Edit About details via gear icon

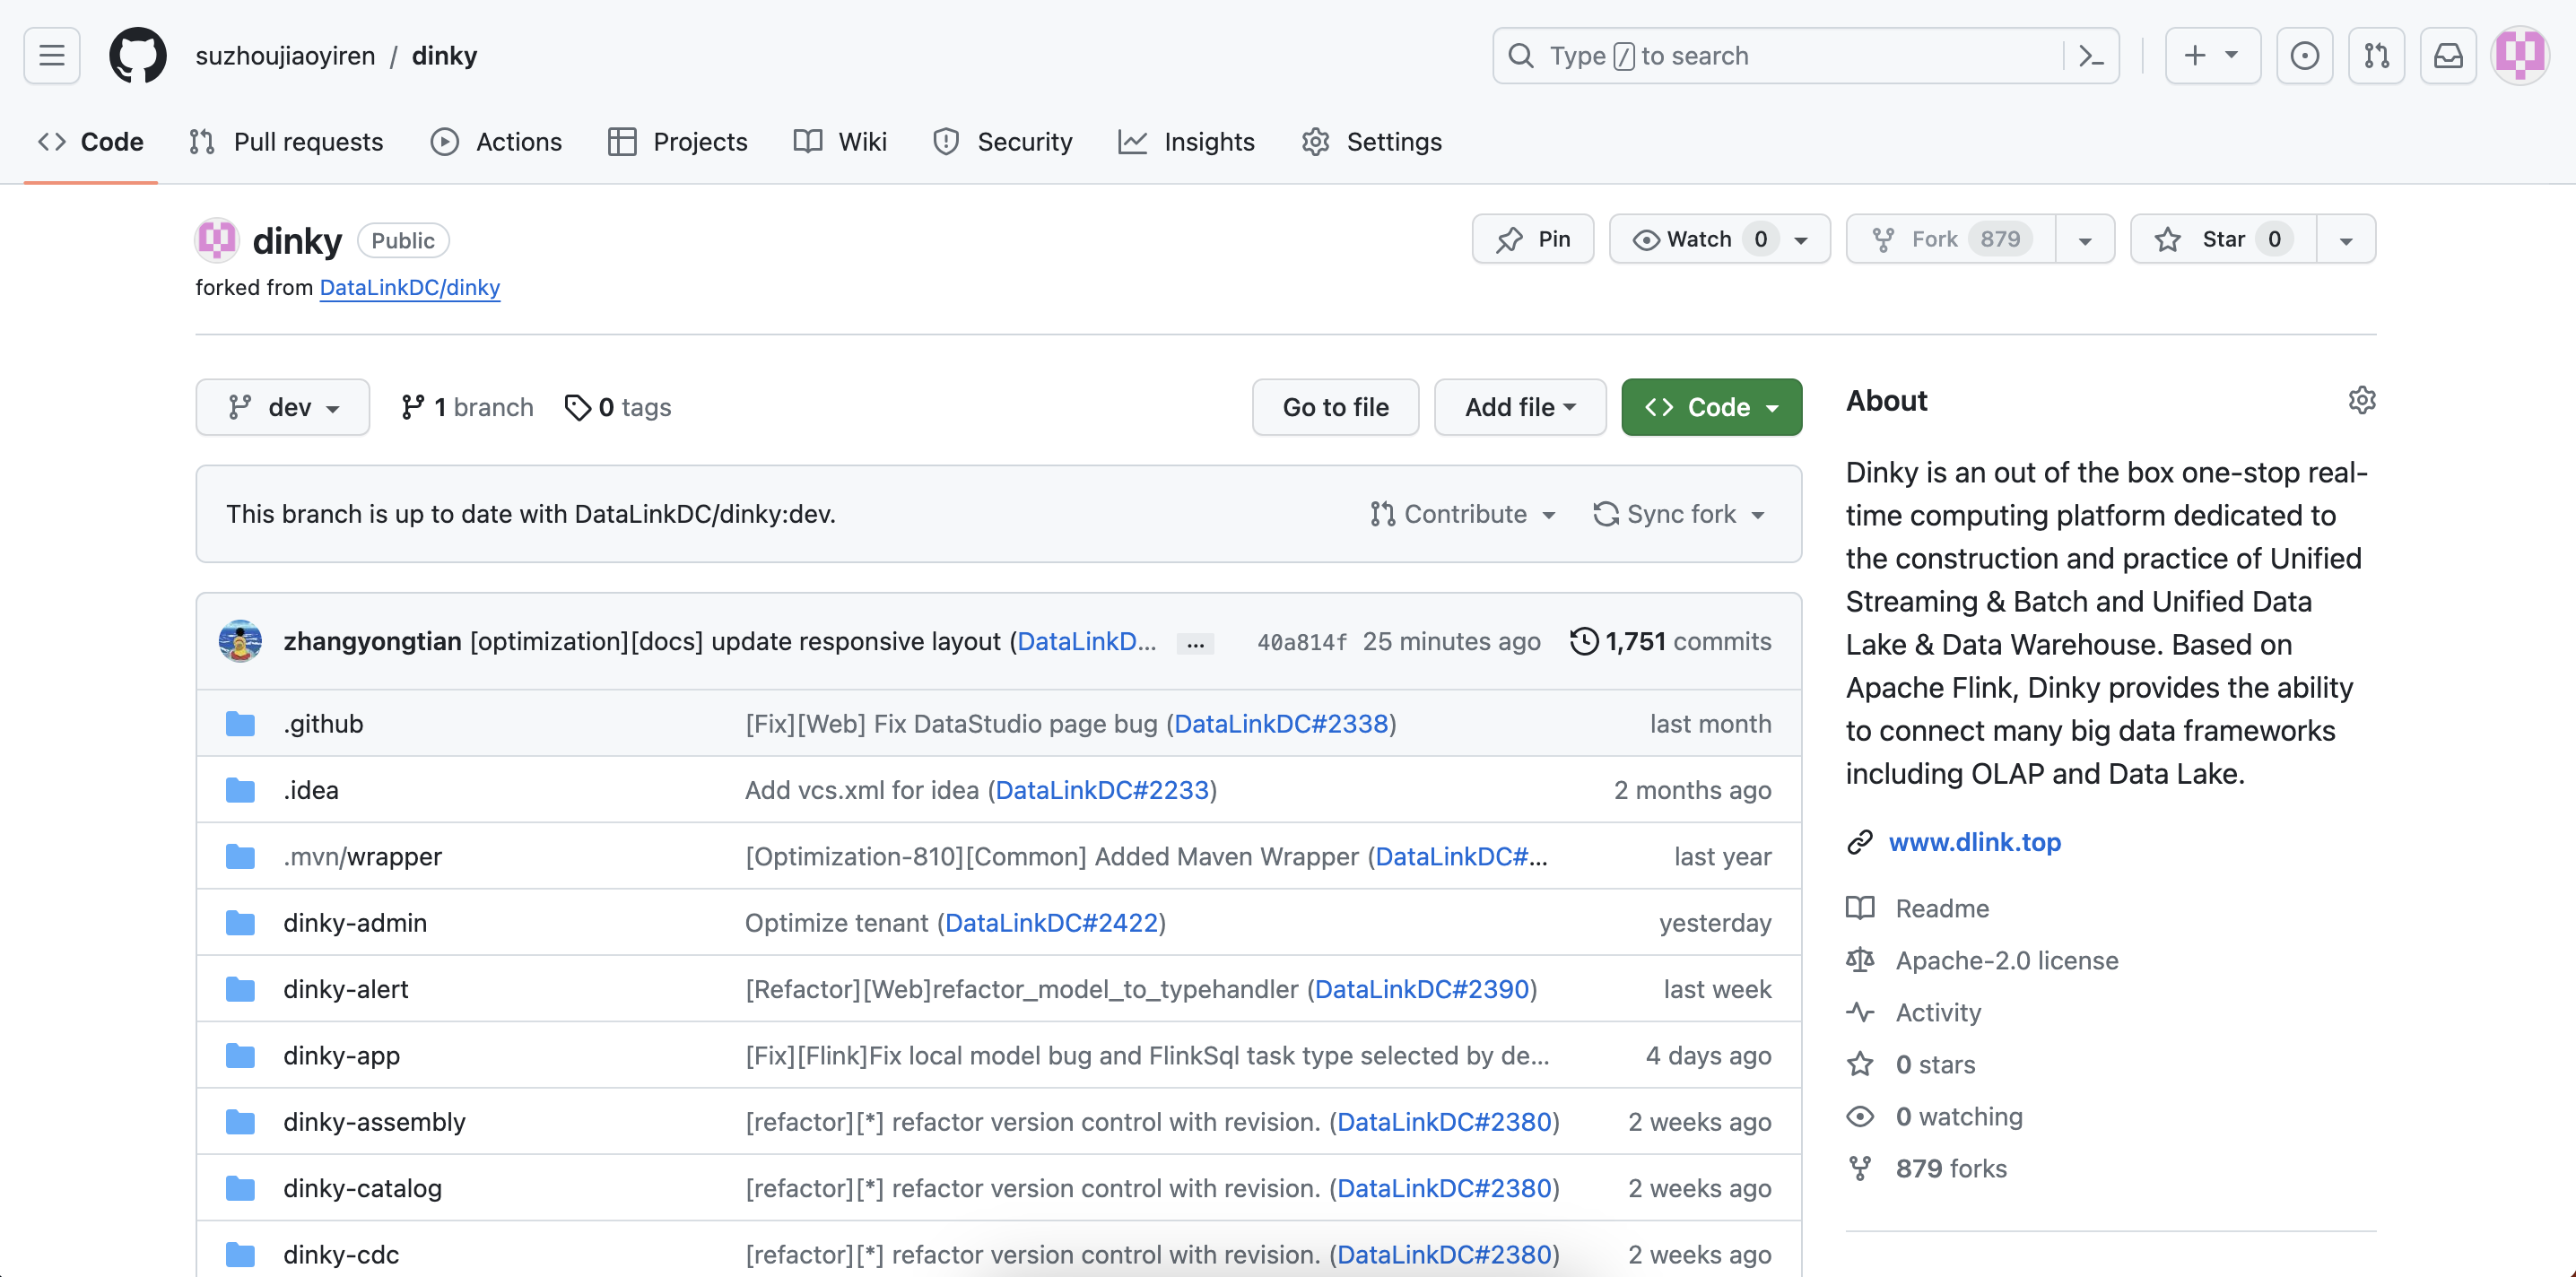(x=2361, y=400)
